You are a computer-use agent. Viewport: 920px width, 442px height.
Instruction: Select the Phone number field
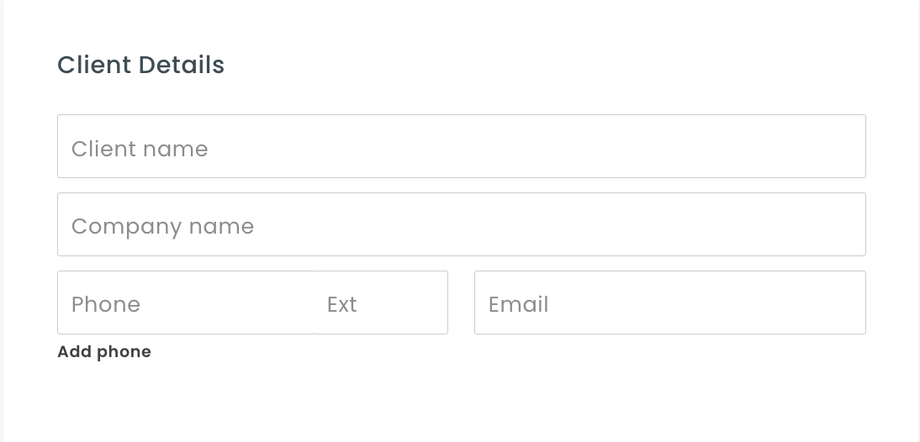pos(185,303)
